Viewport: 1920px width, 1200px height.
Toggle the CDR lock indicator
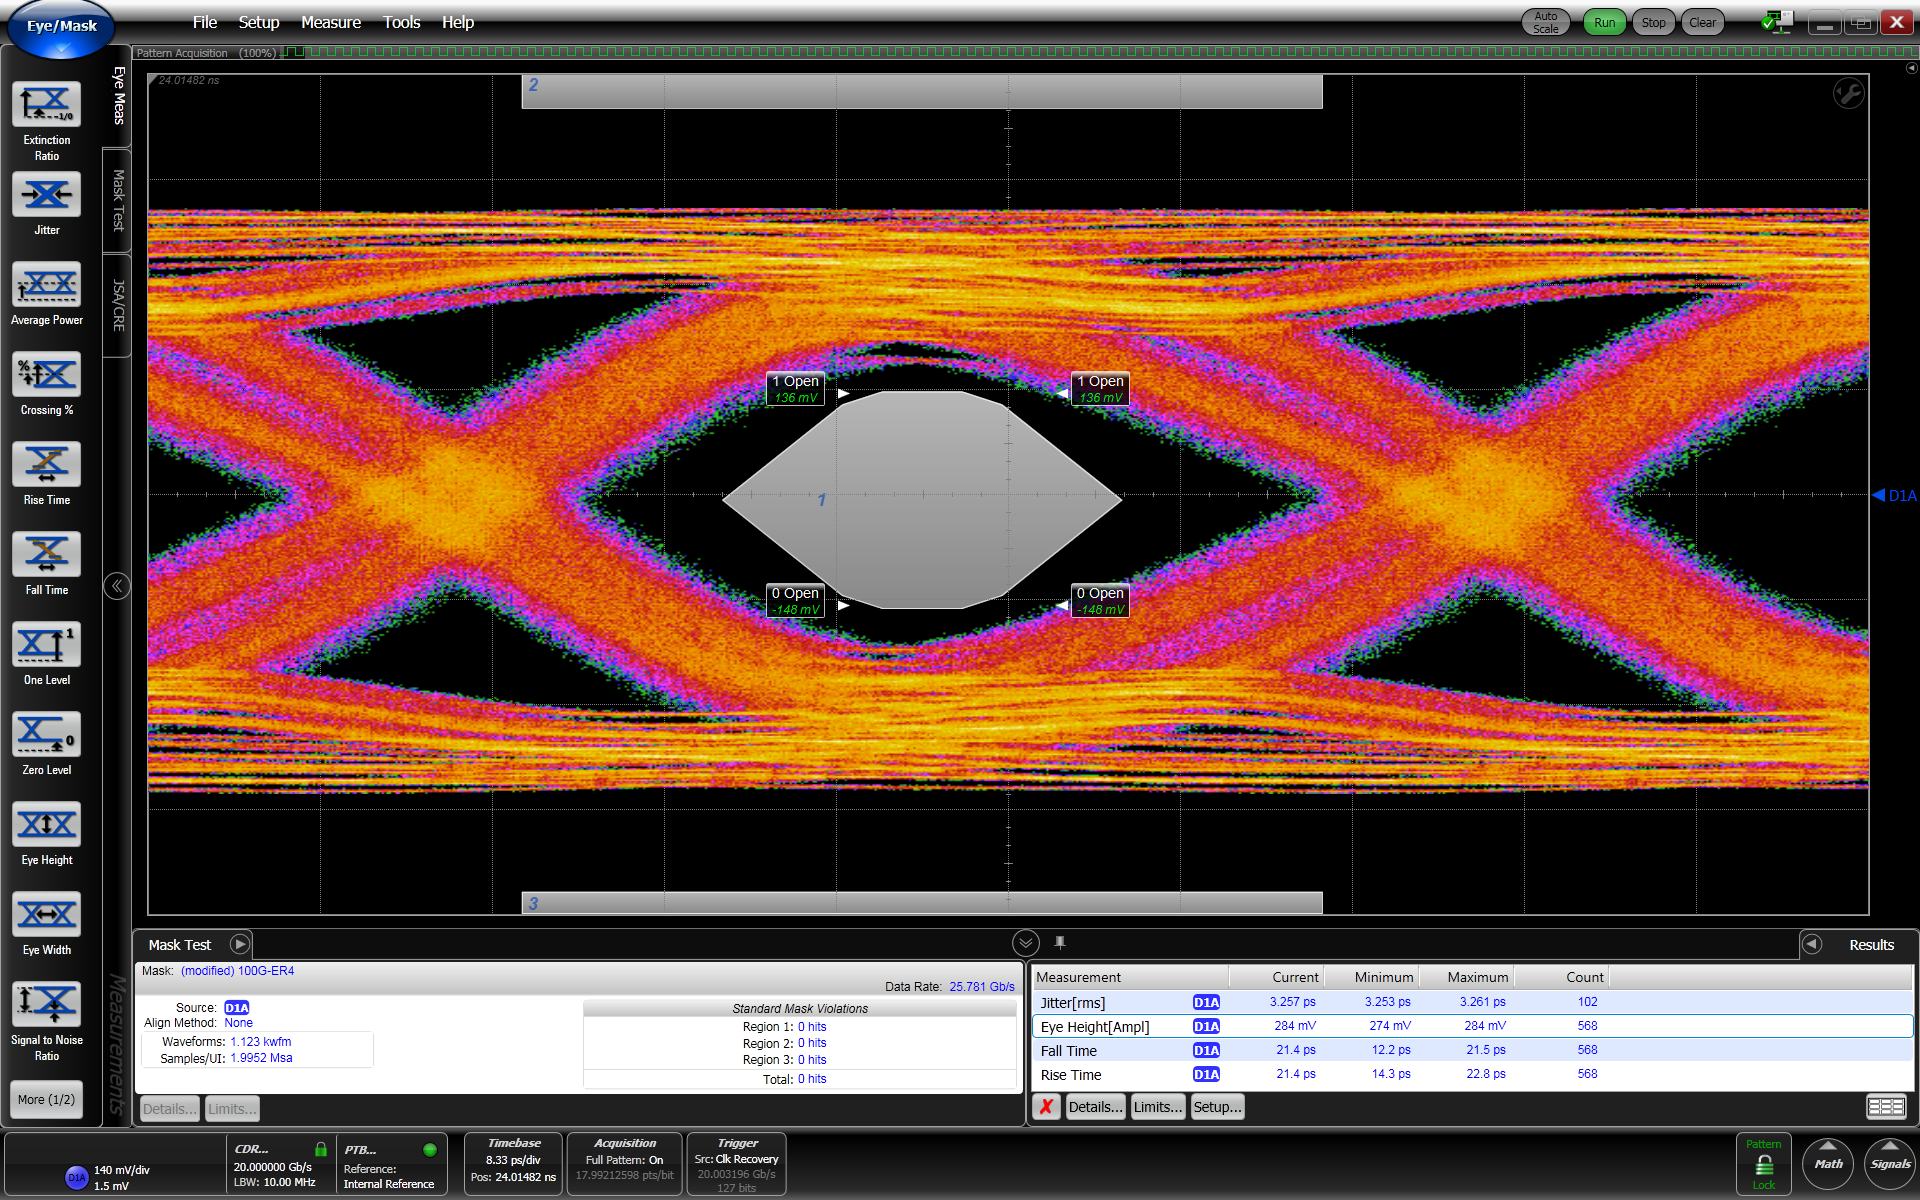[321, 1150]
